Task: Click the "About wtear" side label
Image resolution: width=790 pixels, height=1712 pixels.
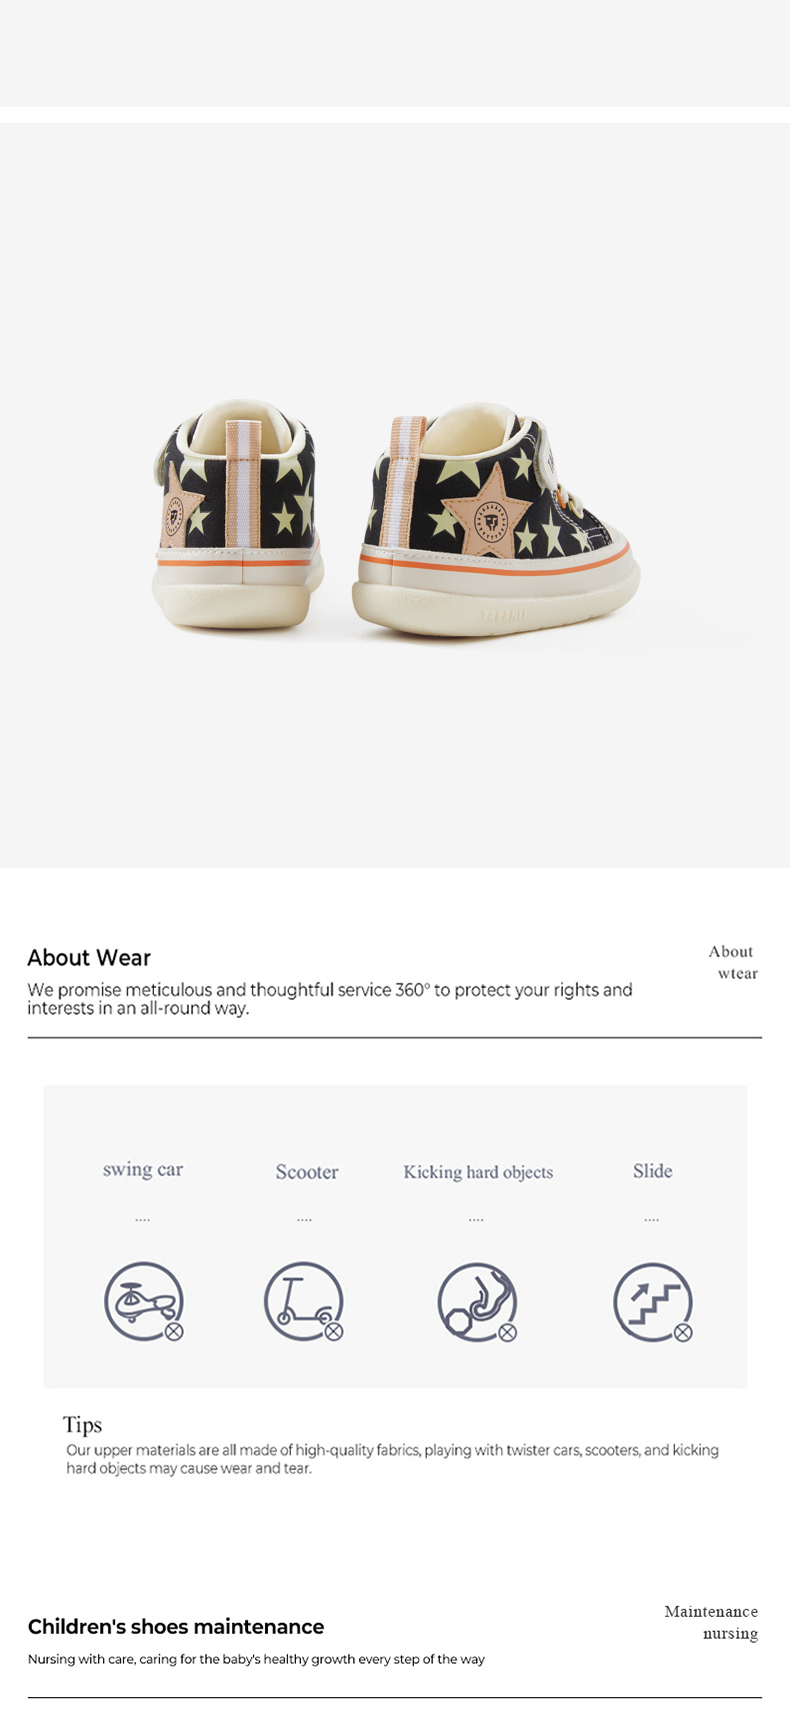Action: 733,962
